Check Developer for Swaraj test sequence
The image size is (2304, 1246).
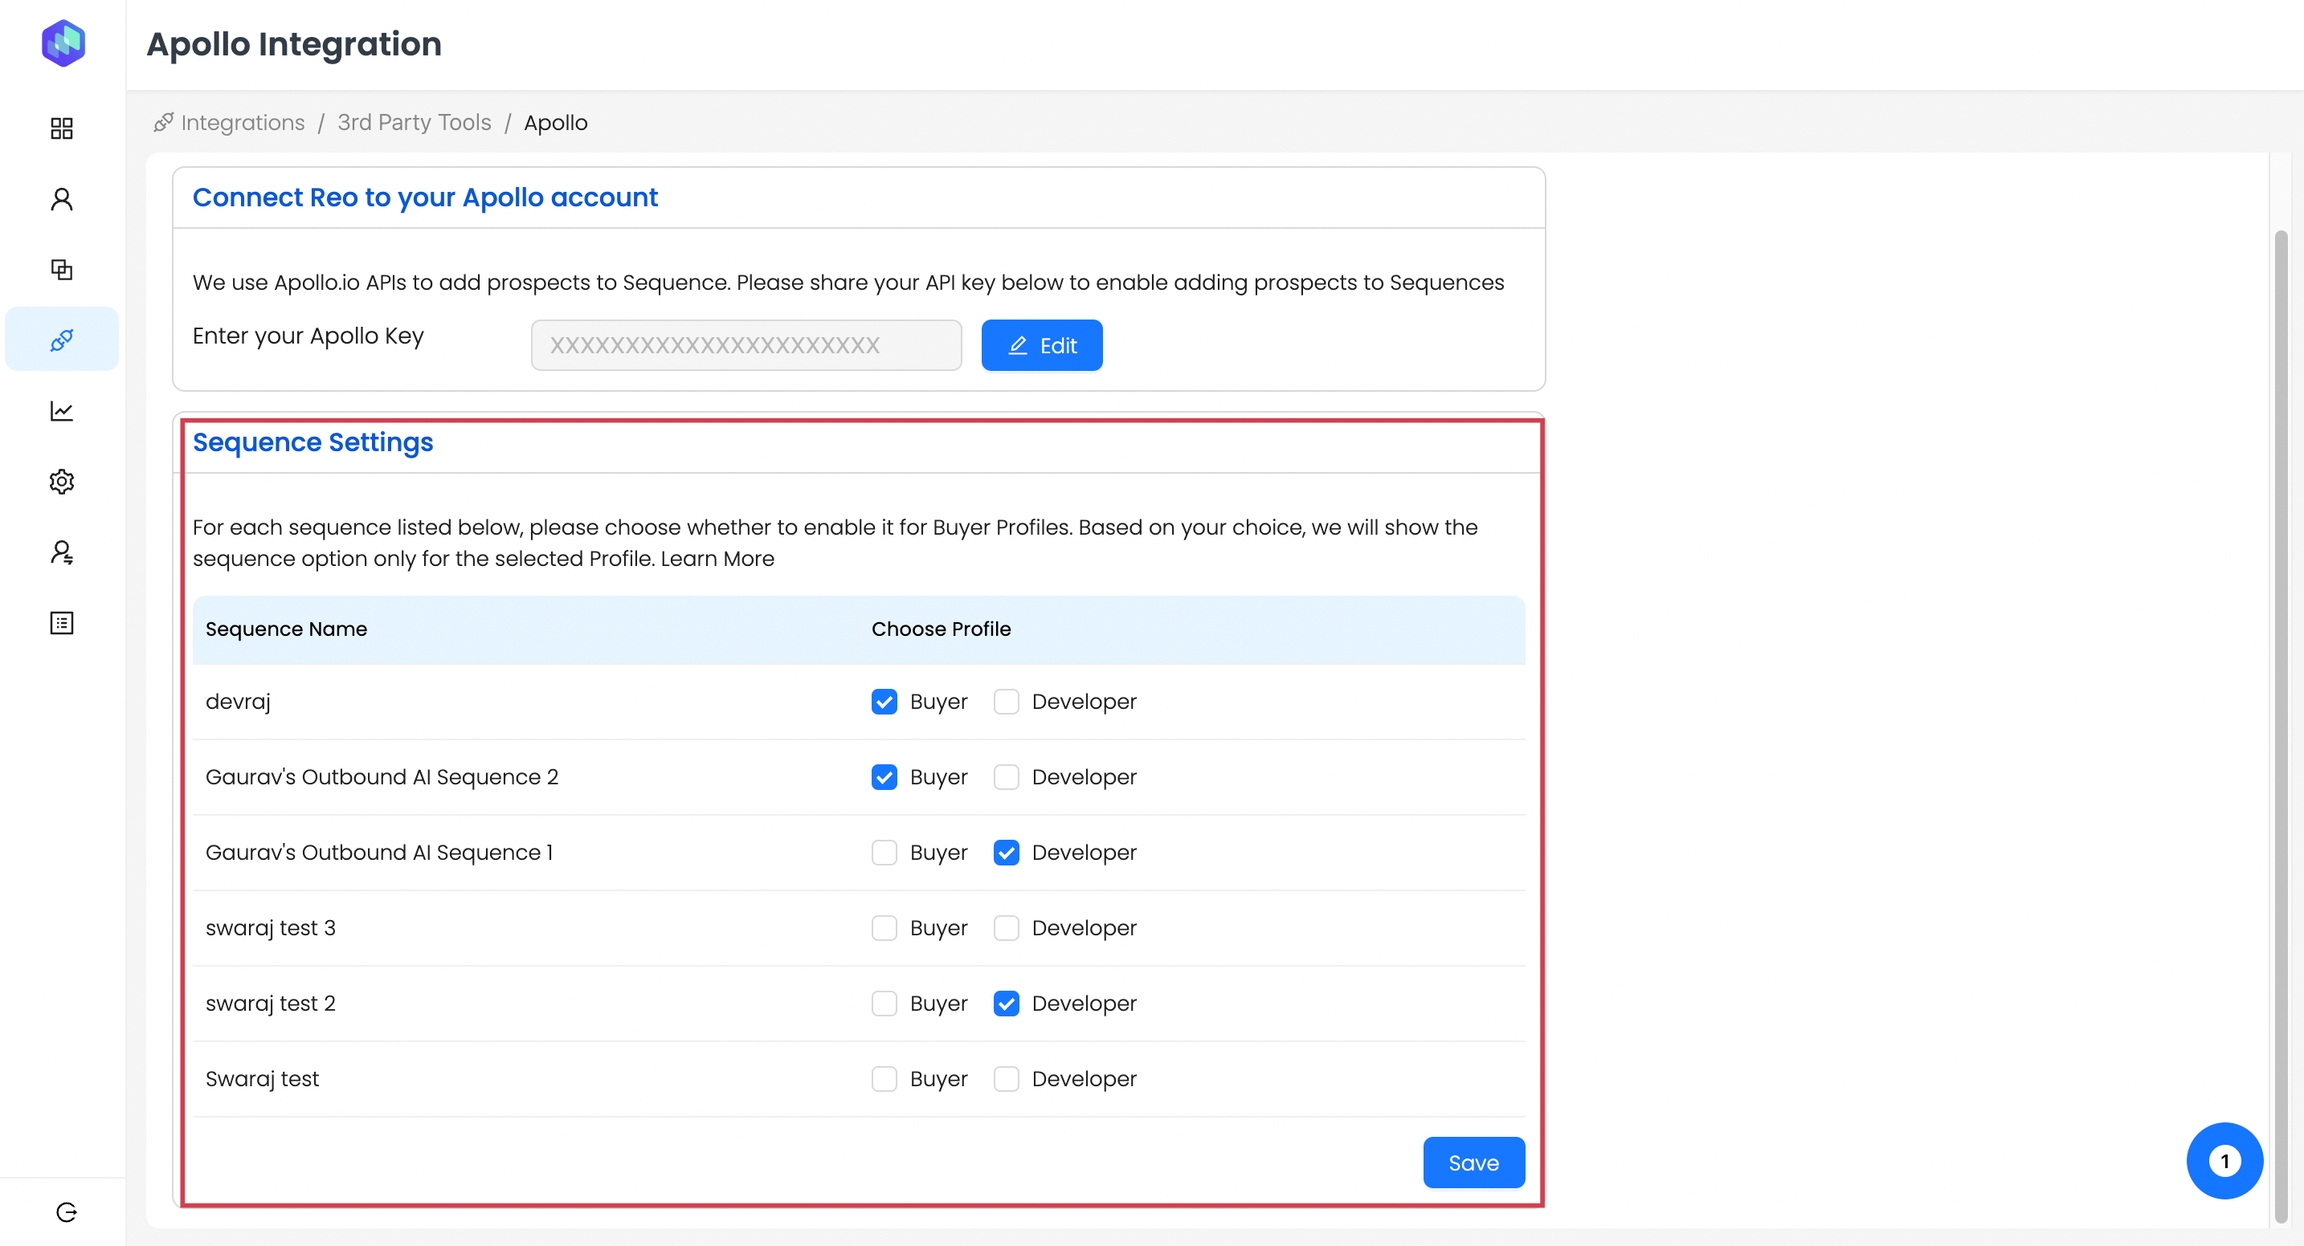pyautogui.click(x=1006, y=1079)
